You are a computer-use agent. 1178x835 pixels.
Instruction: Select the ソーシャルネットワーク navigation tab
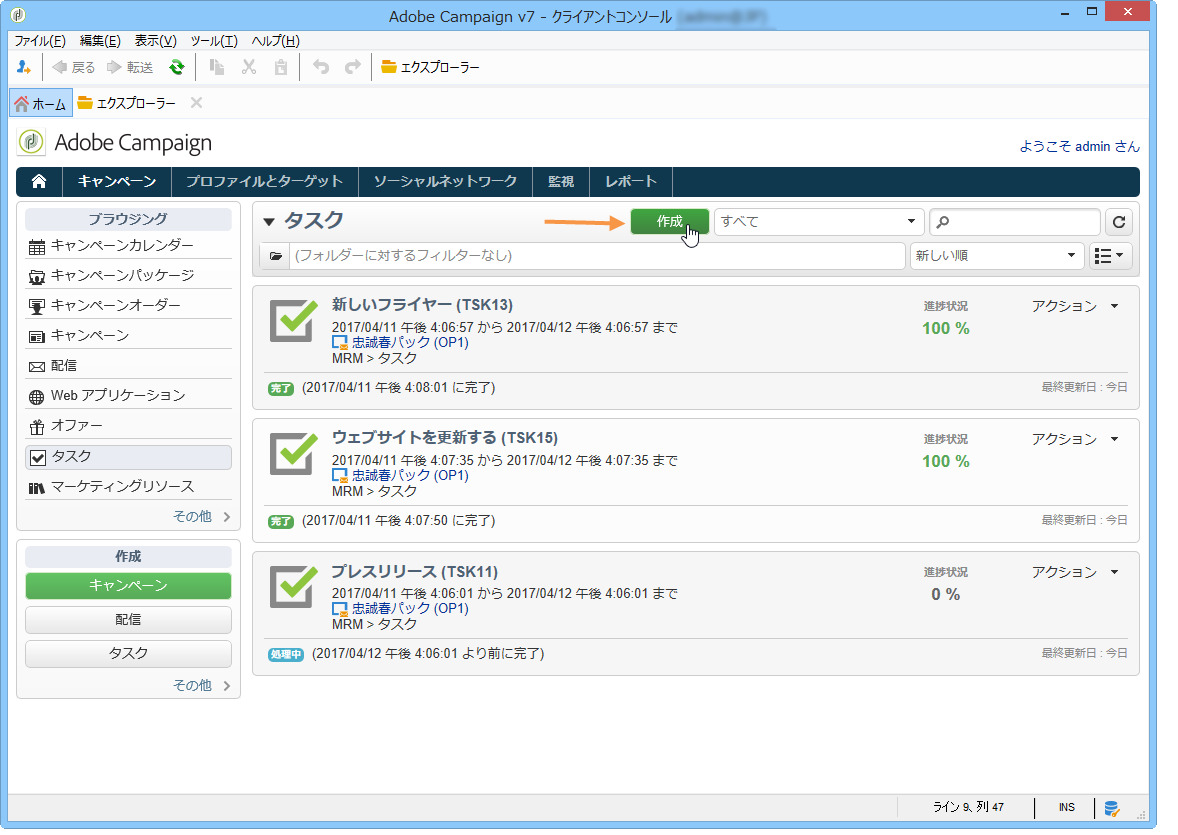(x=446, y=181)
